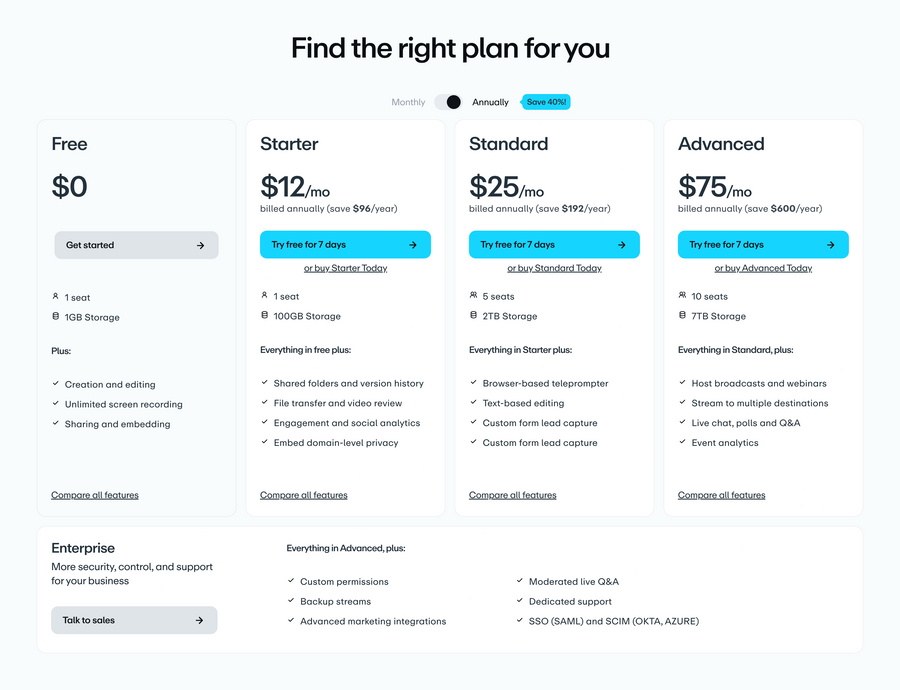Click the storage icon next to 7TB Storage
Image resolution: width=900 pixels, height=690 pixels.
[x=680, y=315]
